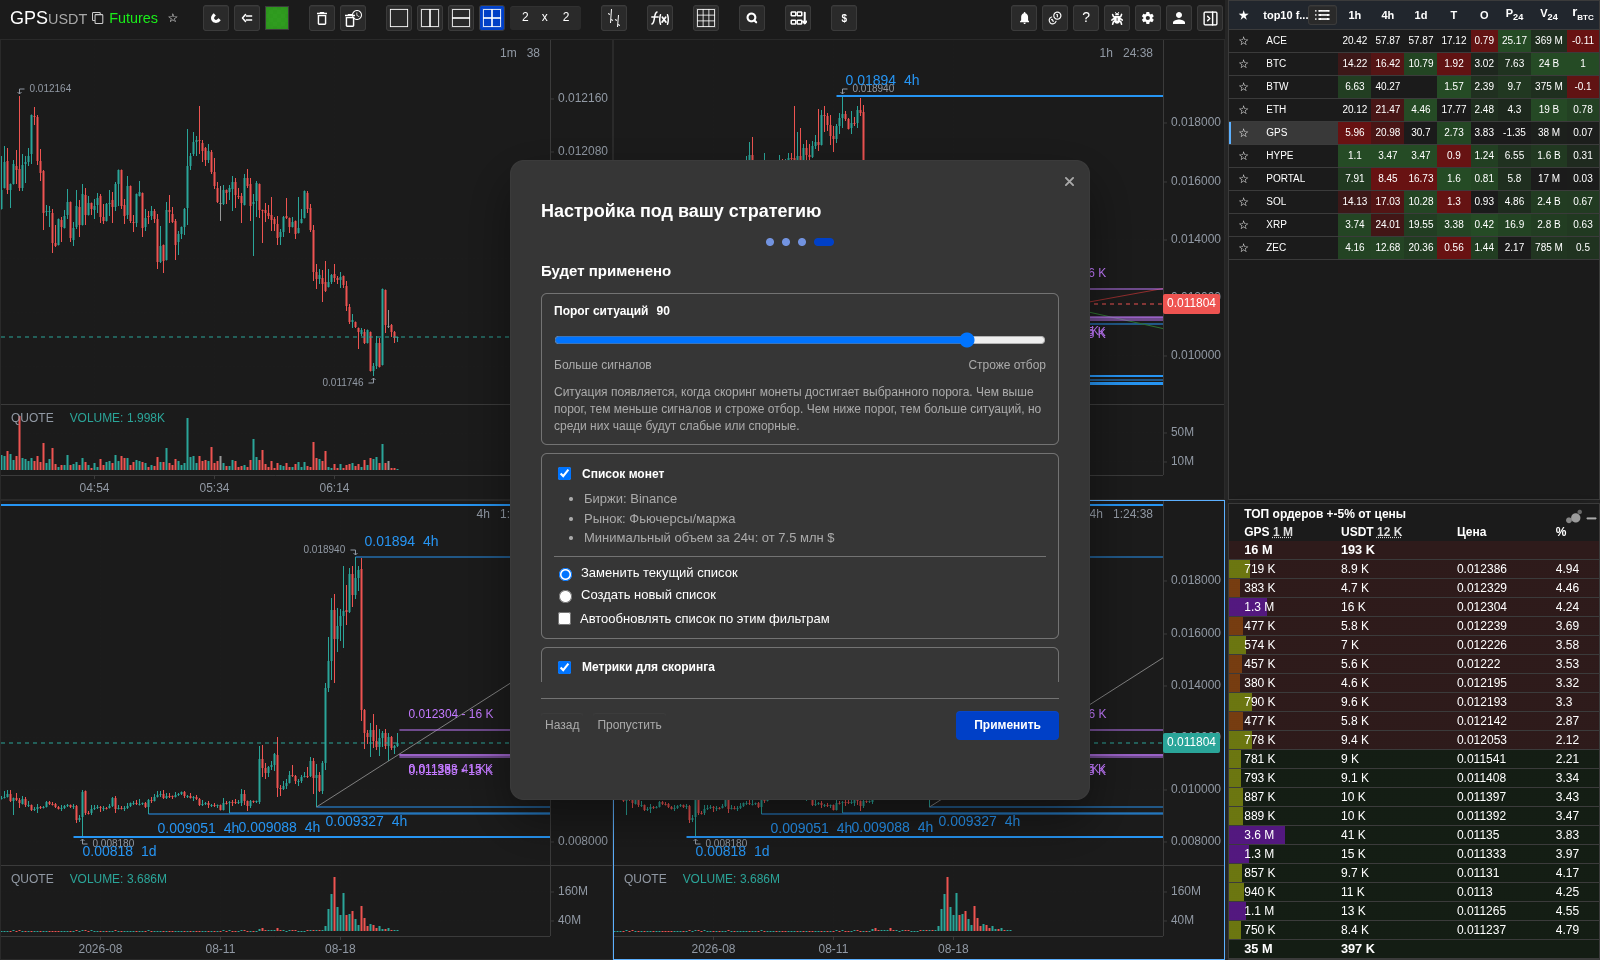Close the strategy setup dialog
The width and height of the screenshot is (1600, 960).
1069,181
